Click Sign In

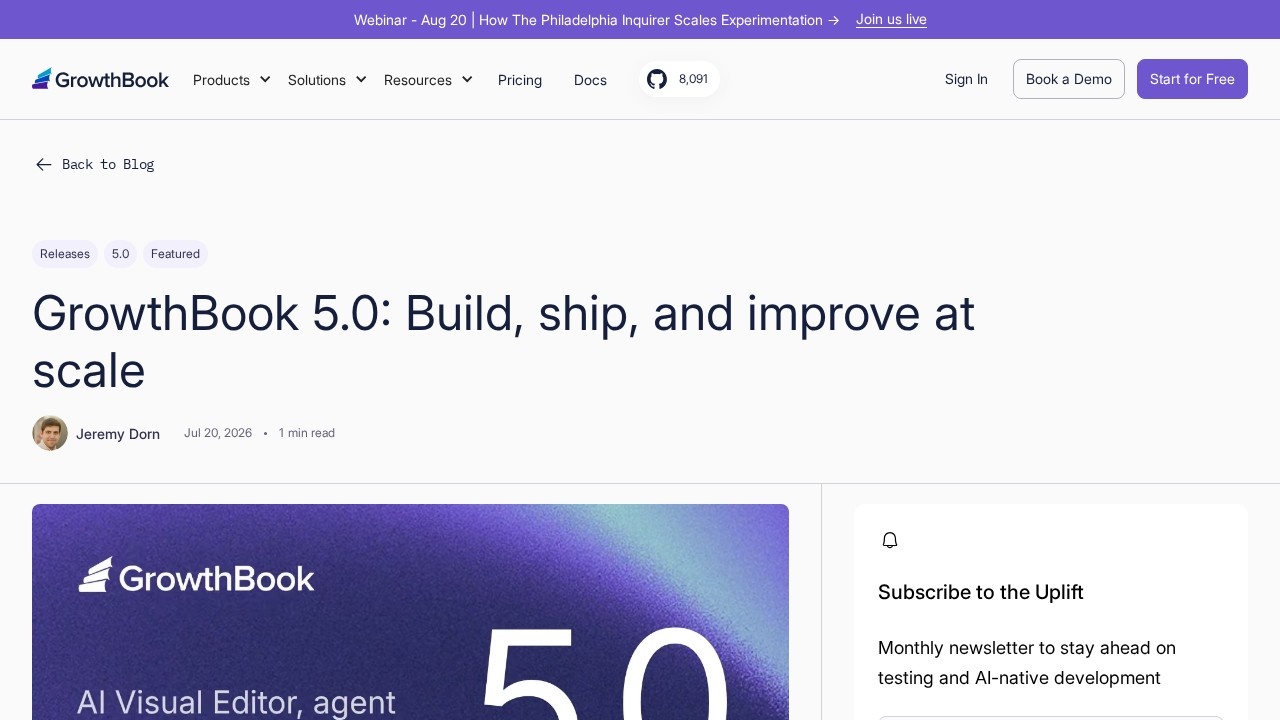(966, 79)
